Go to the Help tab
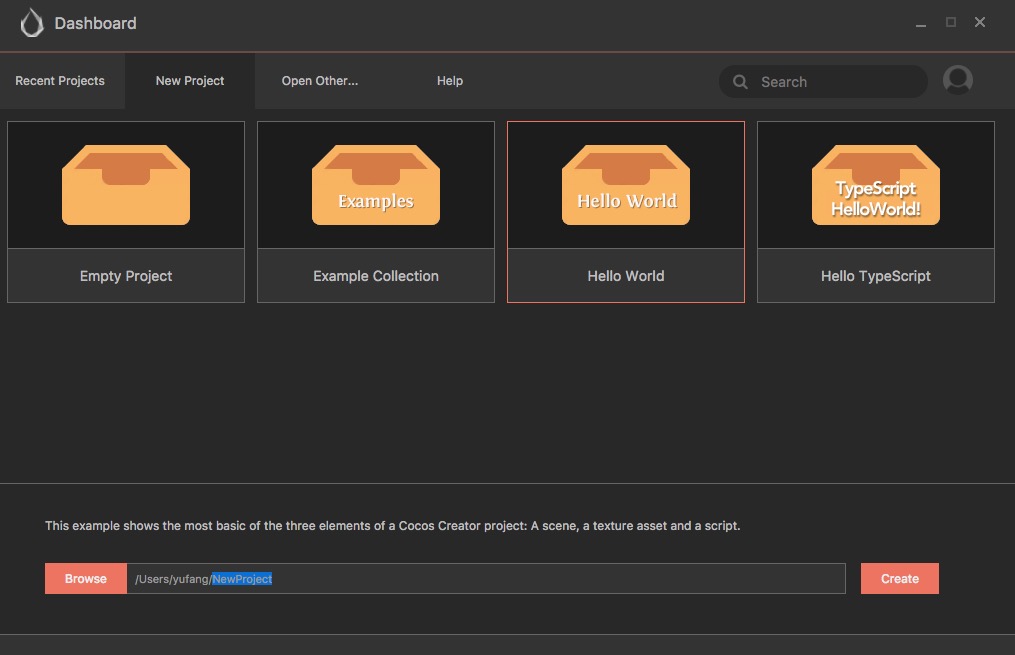This screenshot has height=655, width=1015. pyautogui.click(x=449, y=81)
